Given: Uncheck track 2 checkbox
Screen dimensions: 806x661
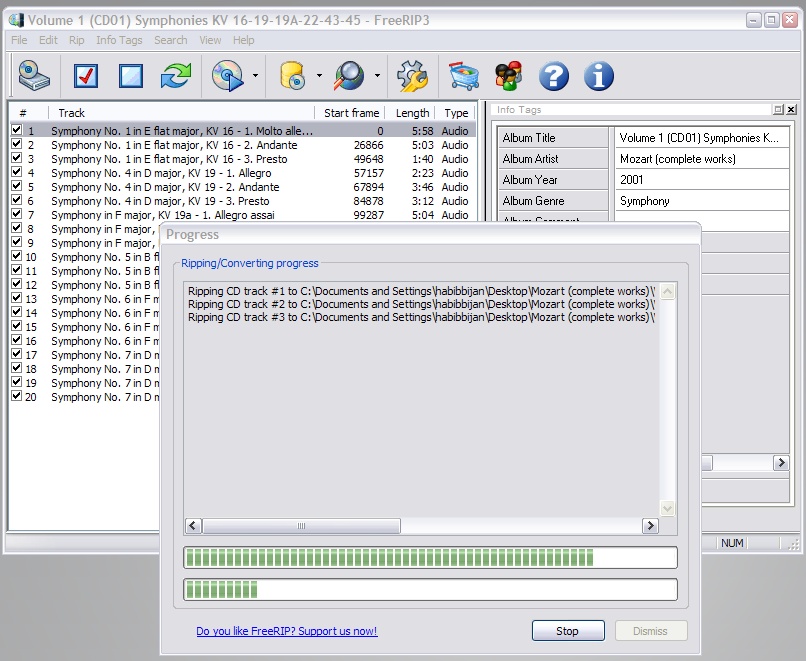Looking at the screenshot, I should (x=16, y=143).
